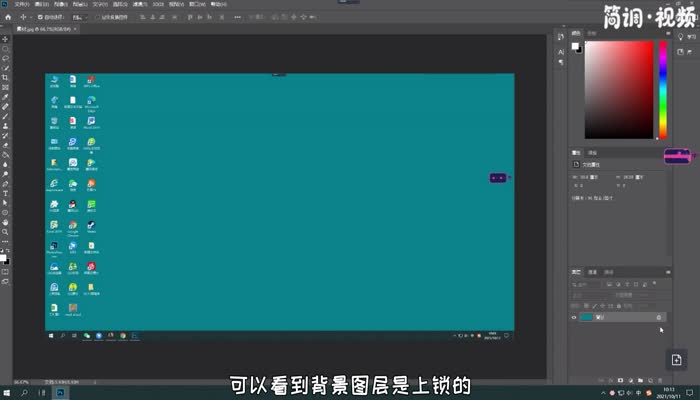This screenshot has height=400, width=700.
Task: Click the foreground color swatch in toolbox
Action: [3, 258]
